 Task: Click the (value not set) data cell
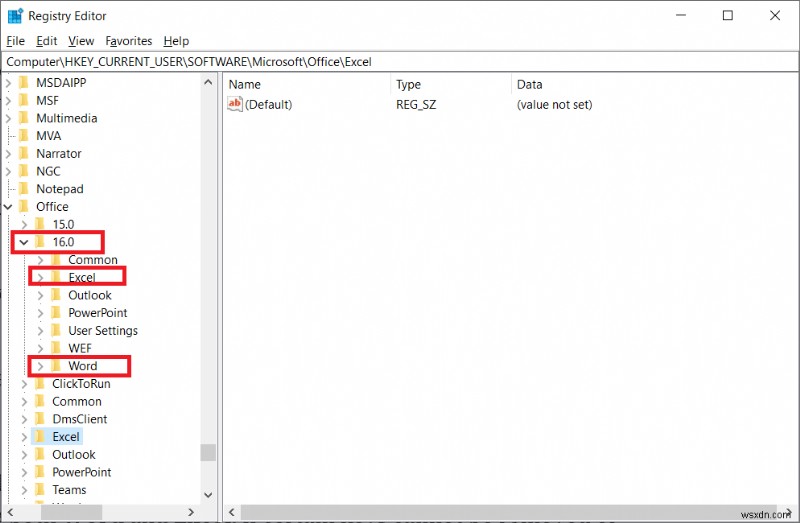pos(555,105)
